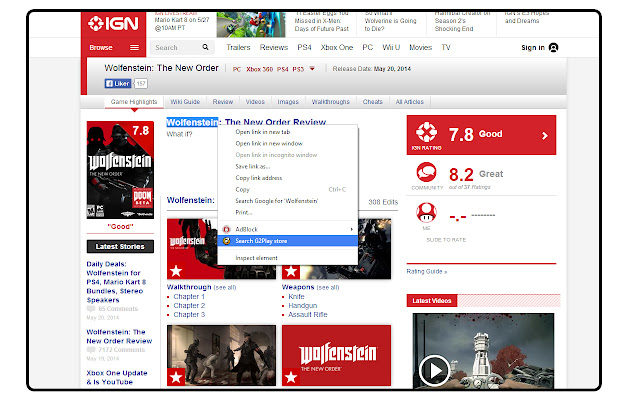Click star icon on red Wolfenstein thumbnail
This screenshot has height=400, width=640.
coord(291,377)
